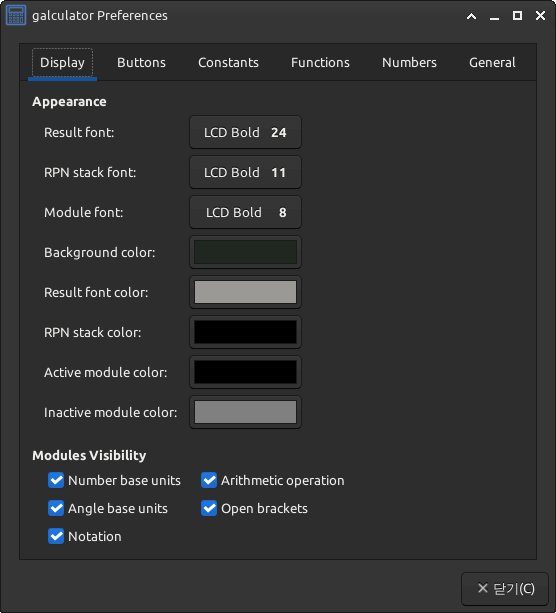Image resolution: width=556 pixels, height=613 pixels.
Task: Click the Active module color: label
Action: click(x=106, y=372)
